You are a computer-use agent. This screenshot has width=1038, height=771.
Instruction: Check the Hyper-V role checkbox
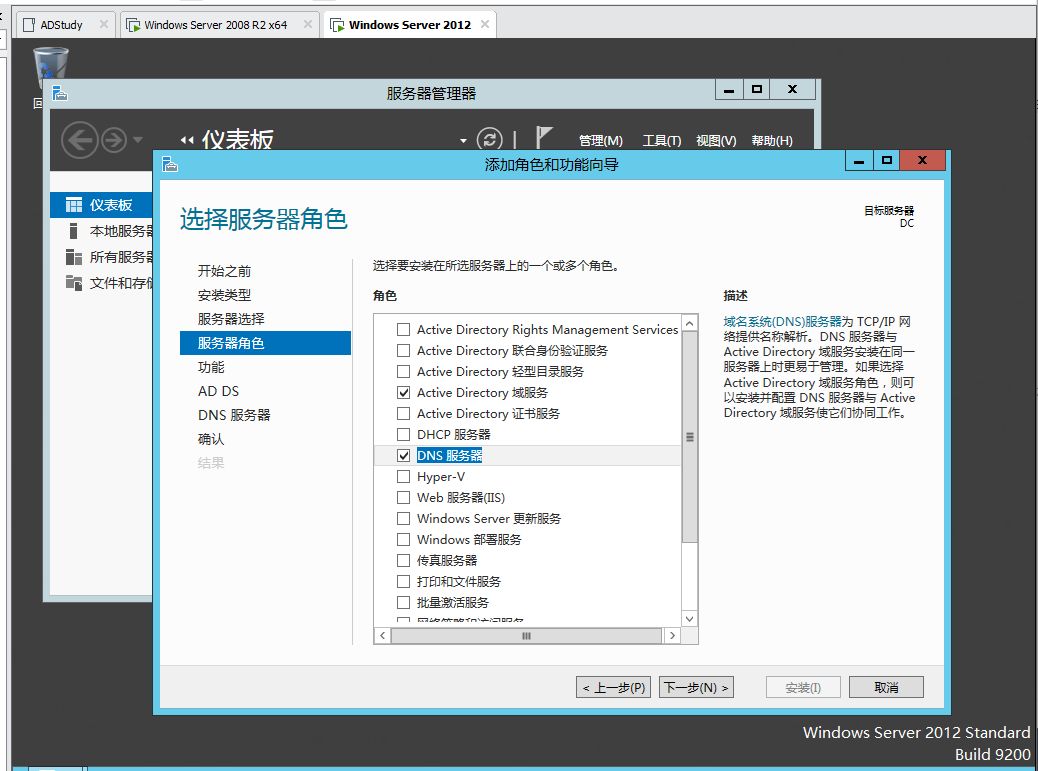click(404, 477)
